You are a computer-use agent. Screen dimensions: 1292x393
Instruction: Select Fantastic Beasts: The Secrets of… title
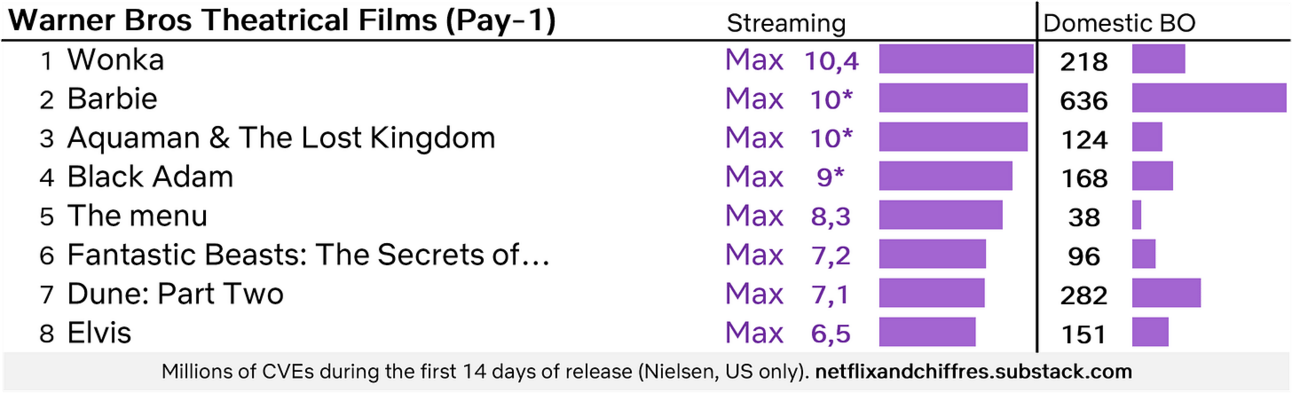[309, 255]
